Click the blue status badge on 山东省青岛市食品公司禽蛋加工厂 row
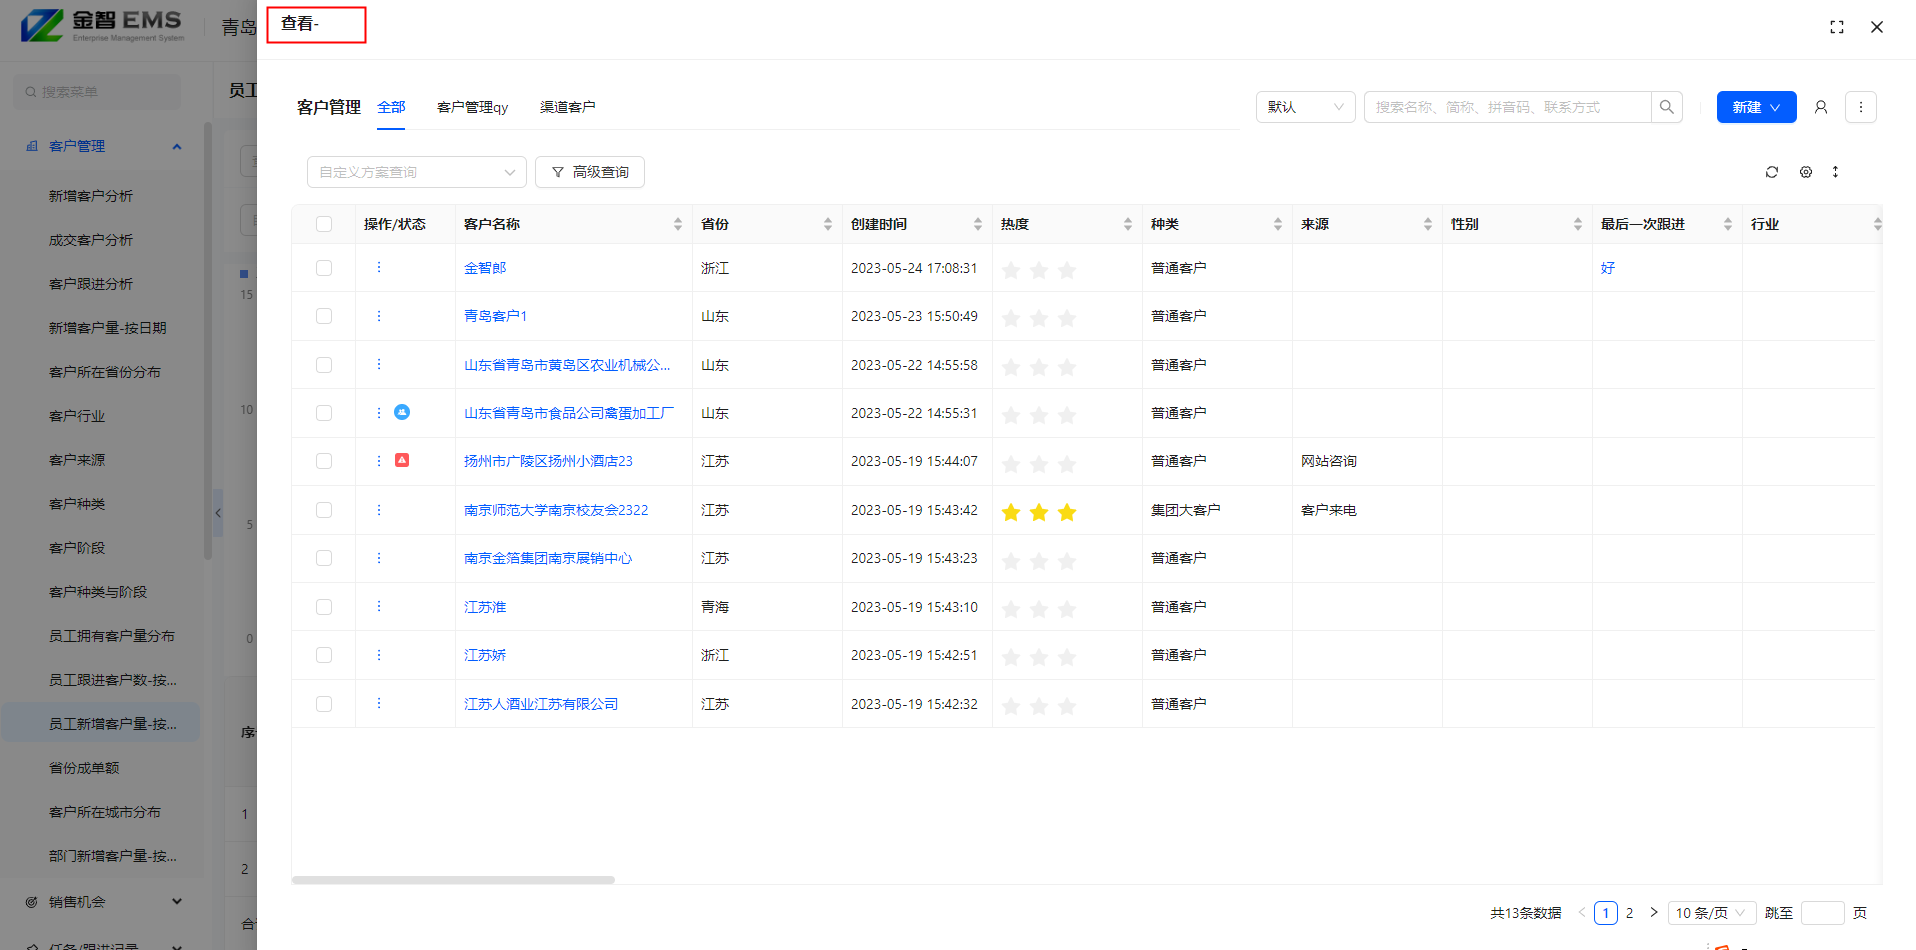This screenshot has width=1916, height=950. pos(402,412)
